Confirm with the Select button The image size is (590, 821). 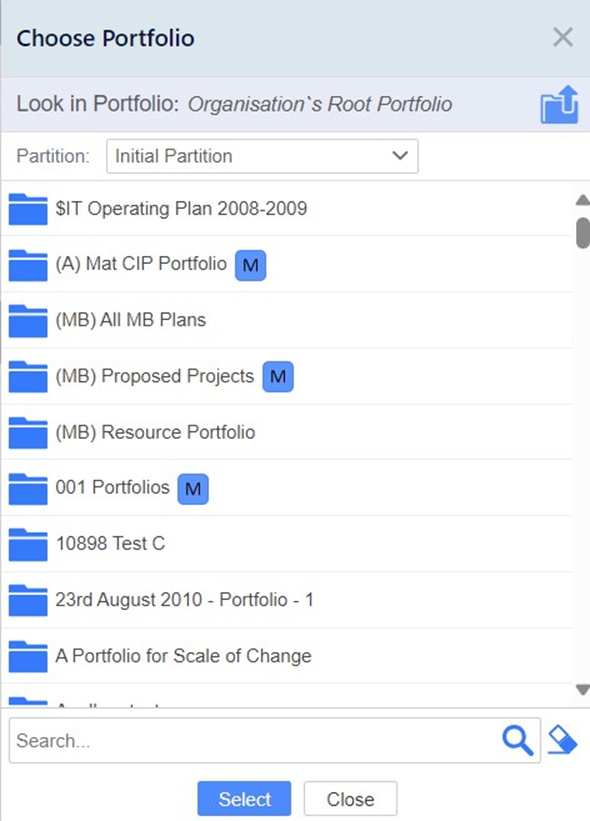pos(244,799)
